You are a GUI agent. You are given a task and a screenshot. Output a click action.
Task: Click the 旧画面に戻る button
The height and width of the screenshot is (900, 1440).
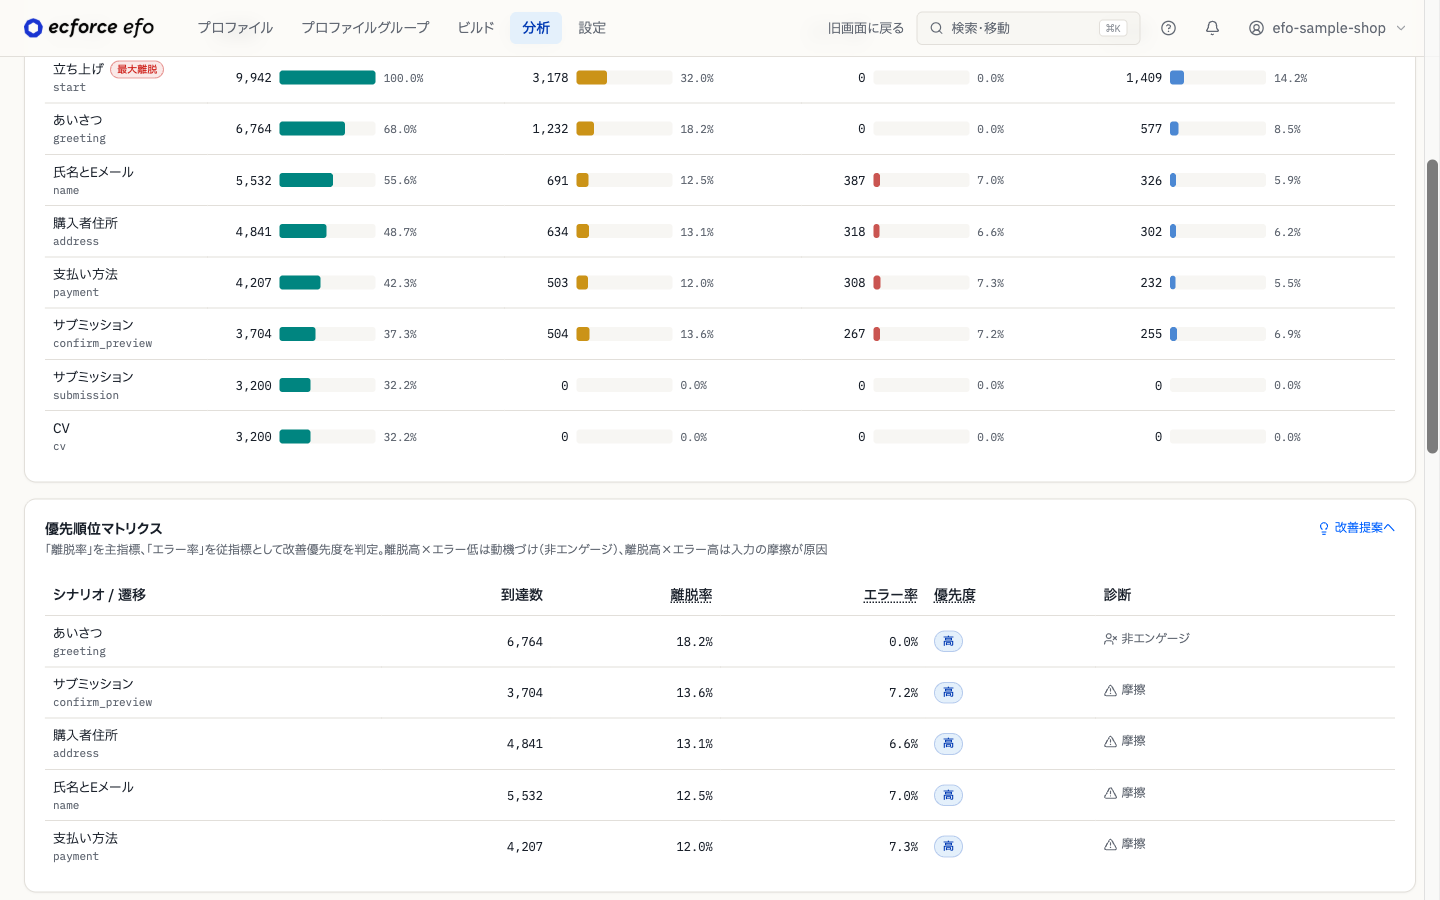[x=866, y=28]
